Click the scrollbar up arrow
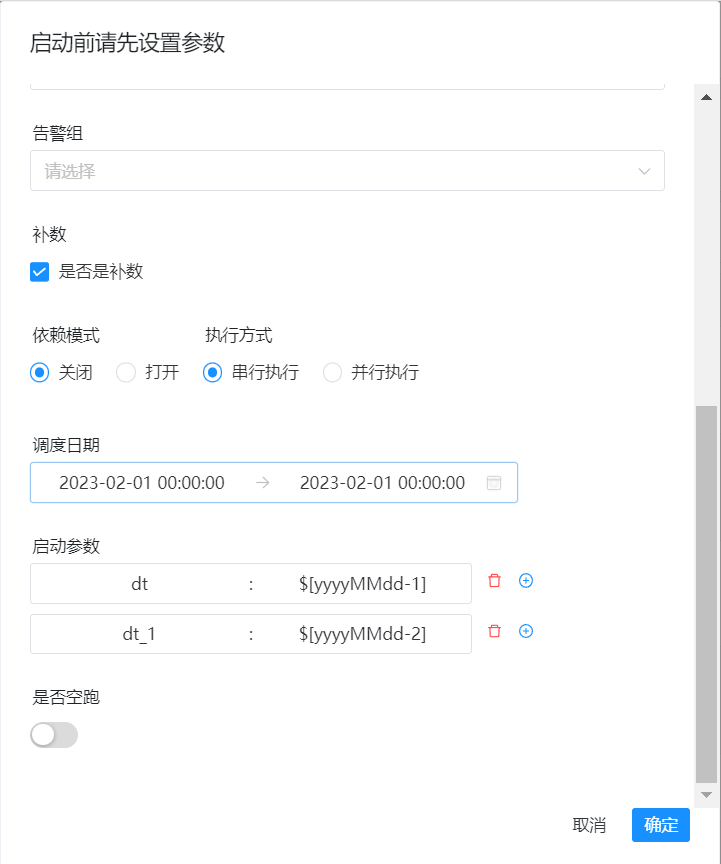The image size is (721, 864). pos(706,97)
